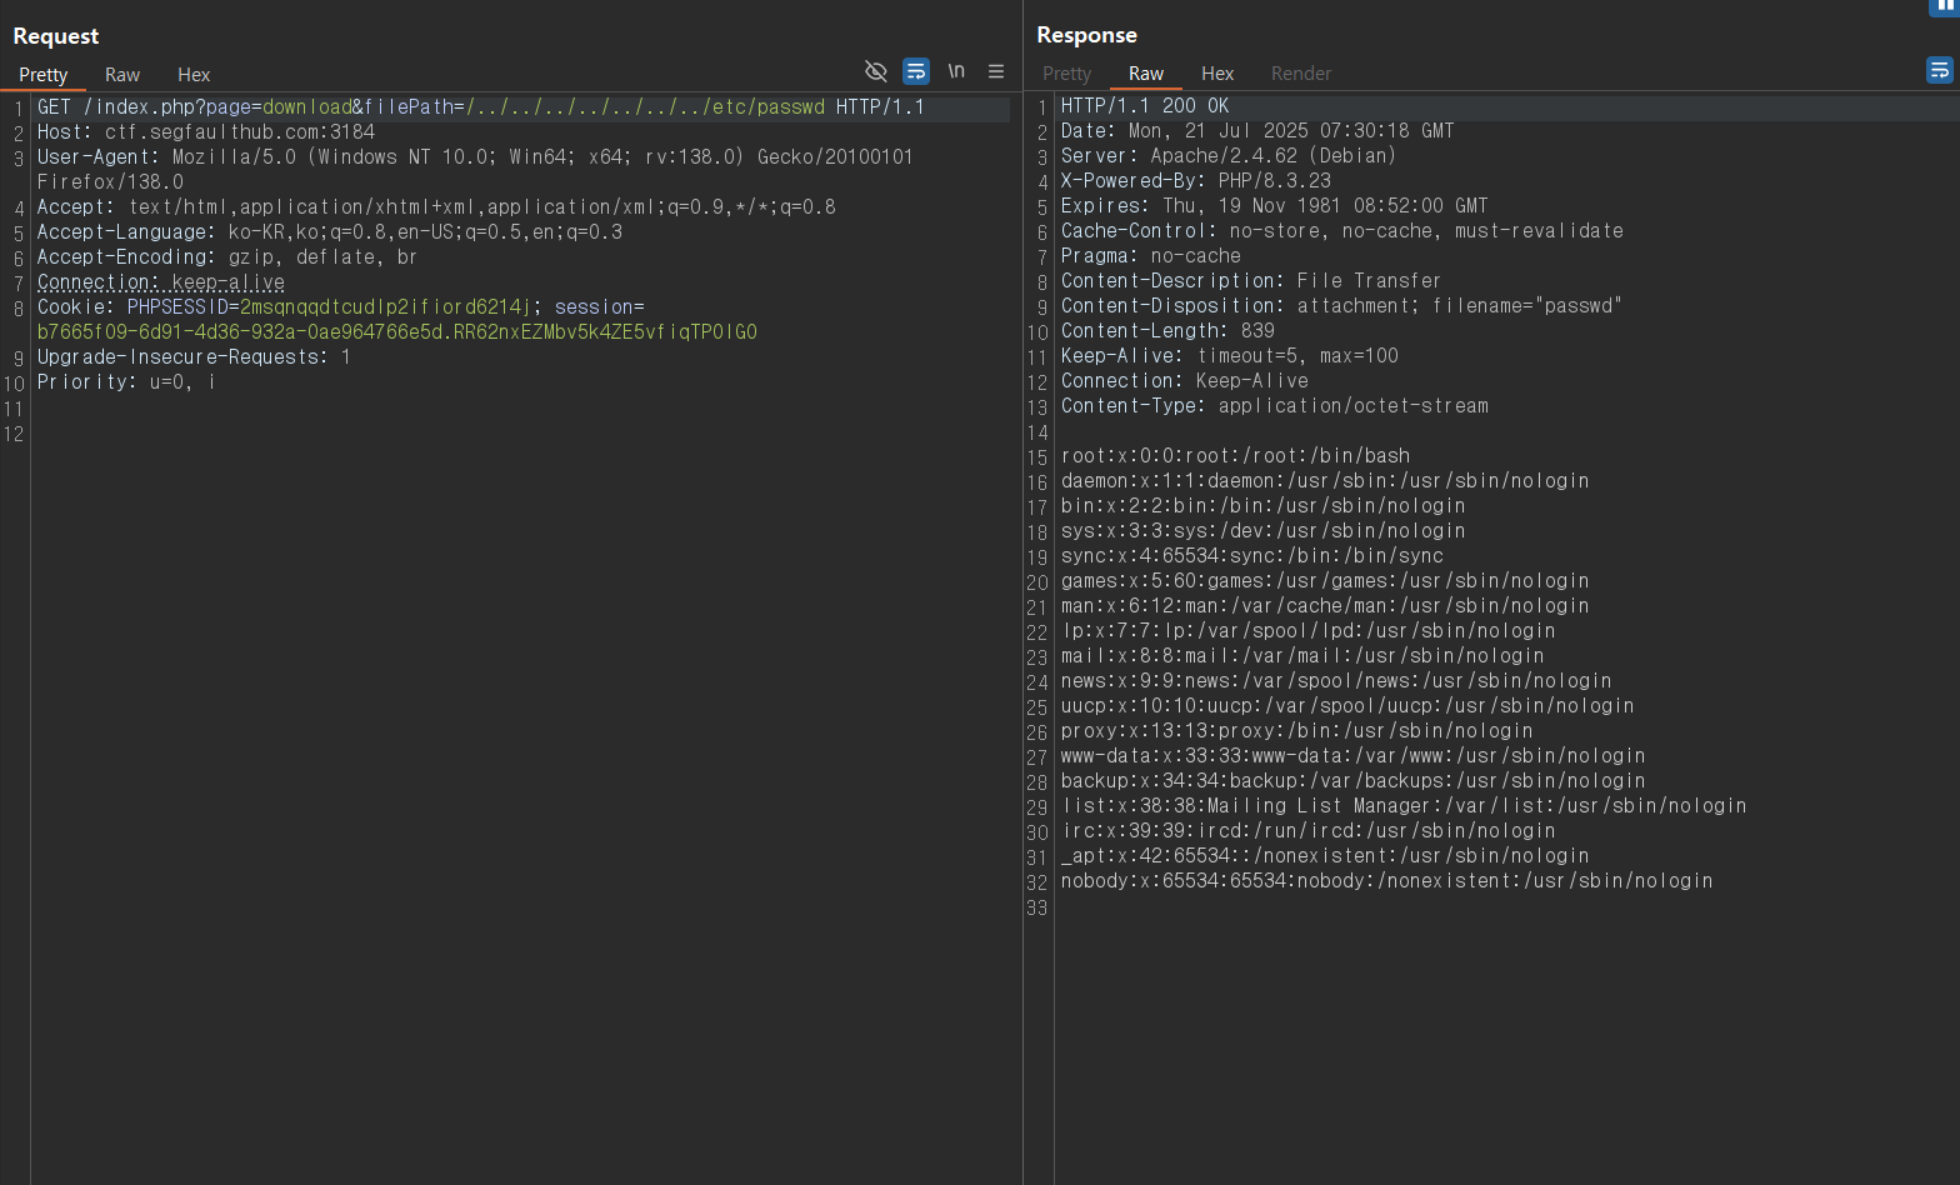
Task: Click the _apt:x:42:65534 passwd entry
Action: pos(1325,856)
